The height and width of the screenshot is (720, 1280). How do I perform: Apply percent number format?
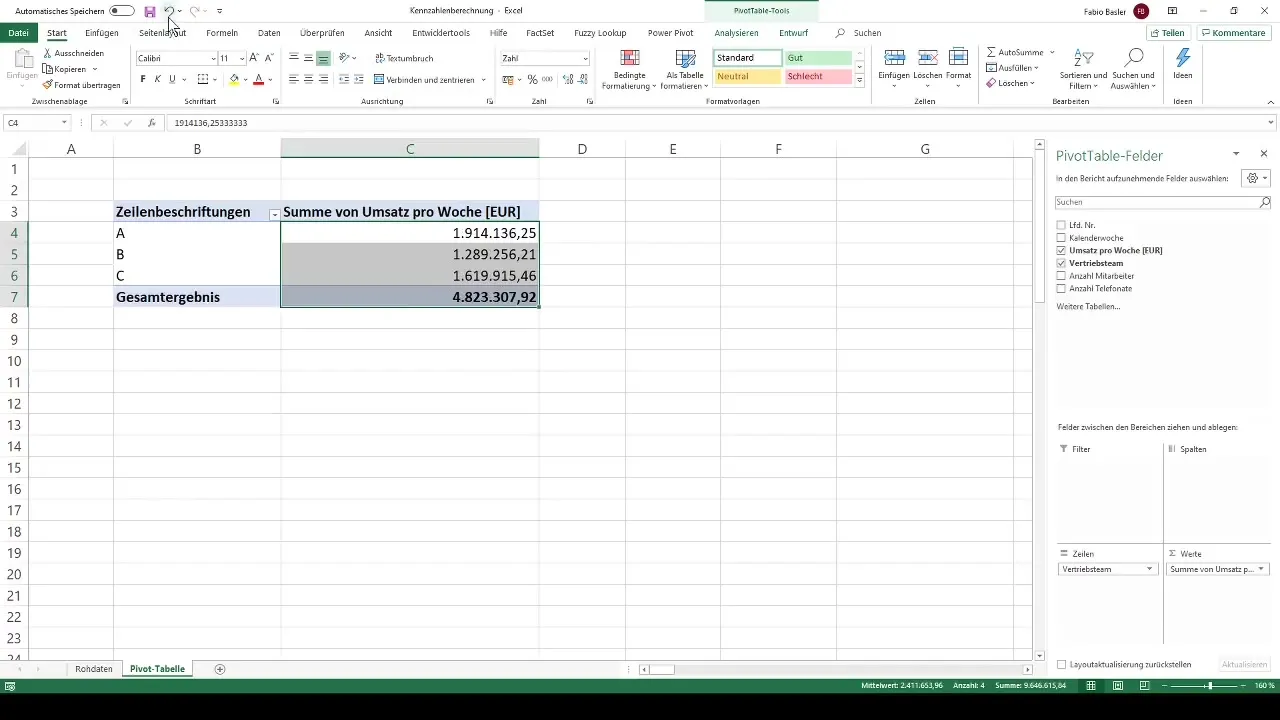(x=532, y=79)
